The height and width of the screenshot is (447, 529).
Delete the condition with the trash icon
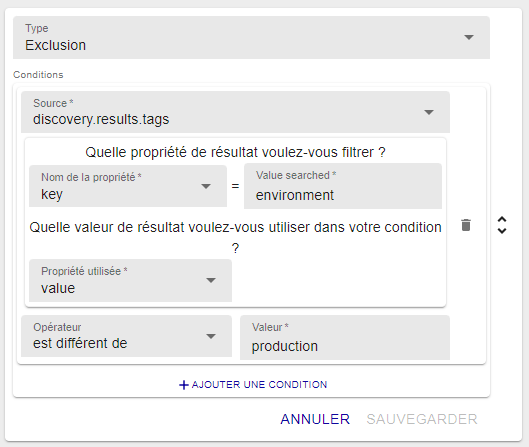[x=466, y=225]
